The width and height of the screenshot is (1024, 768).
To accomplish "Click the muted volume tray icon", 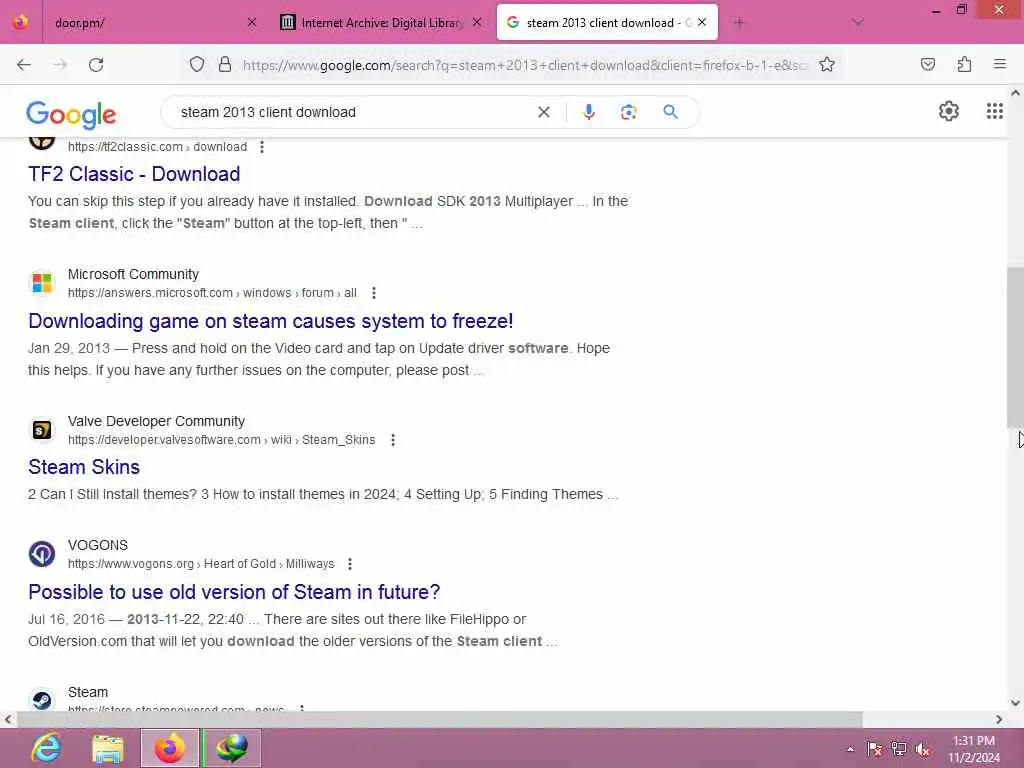I will coord(923,749).
